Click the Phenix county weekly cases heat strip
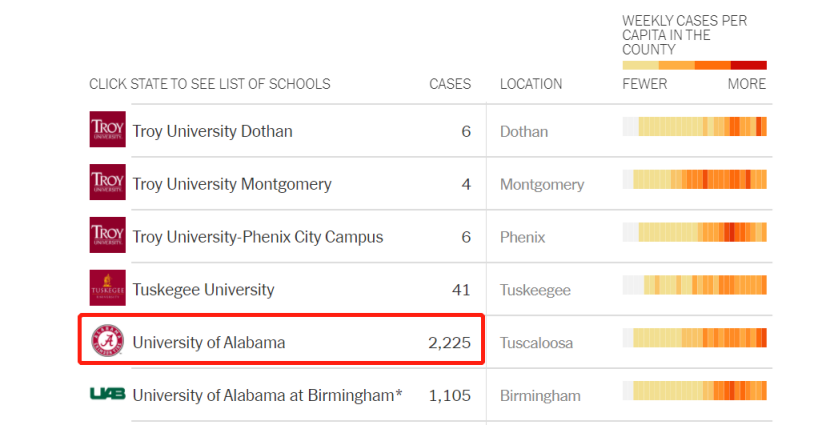 694,232
